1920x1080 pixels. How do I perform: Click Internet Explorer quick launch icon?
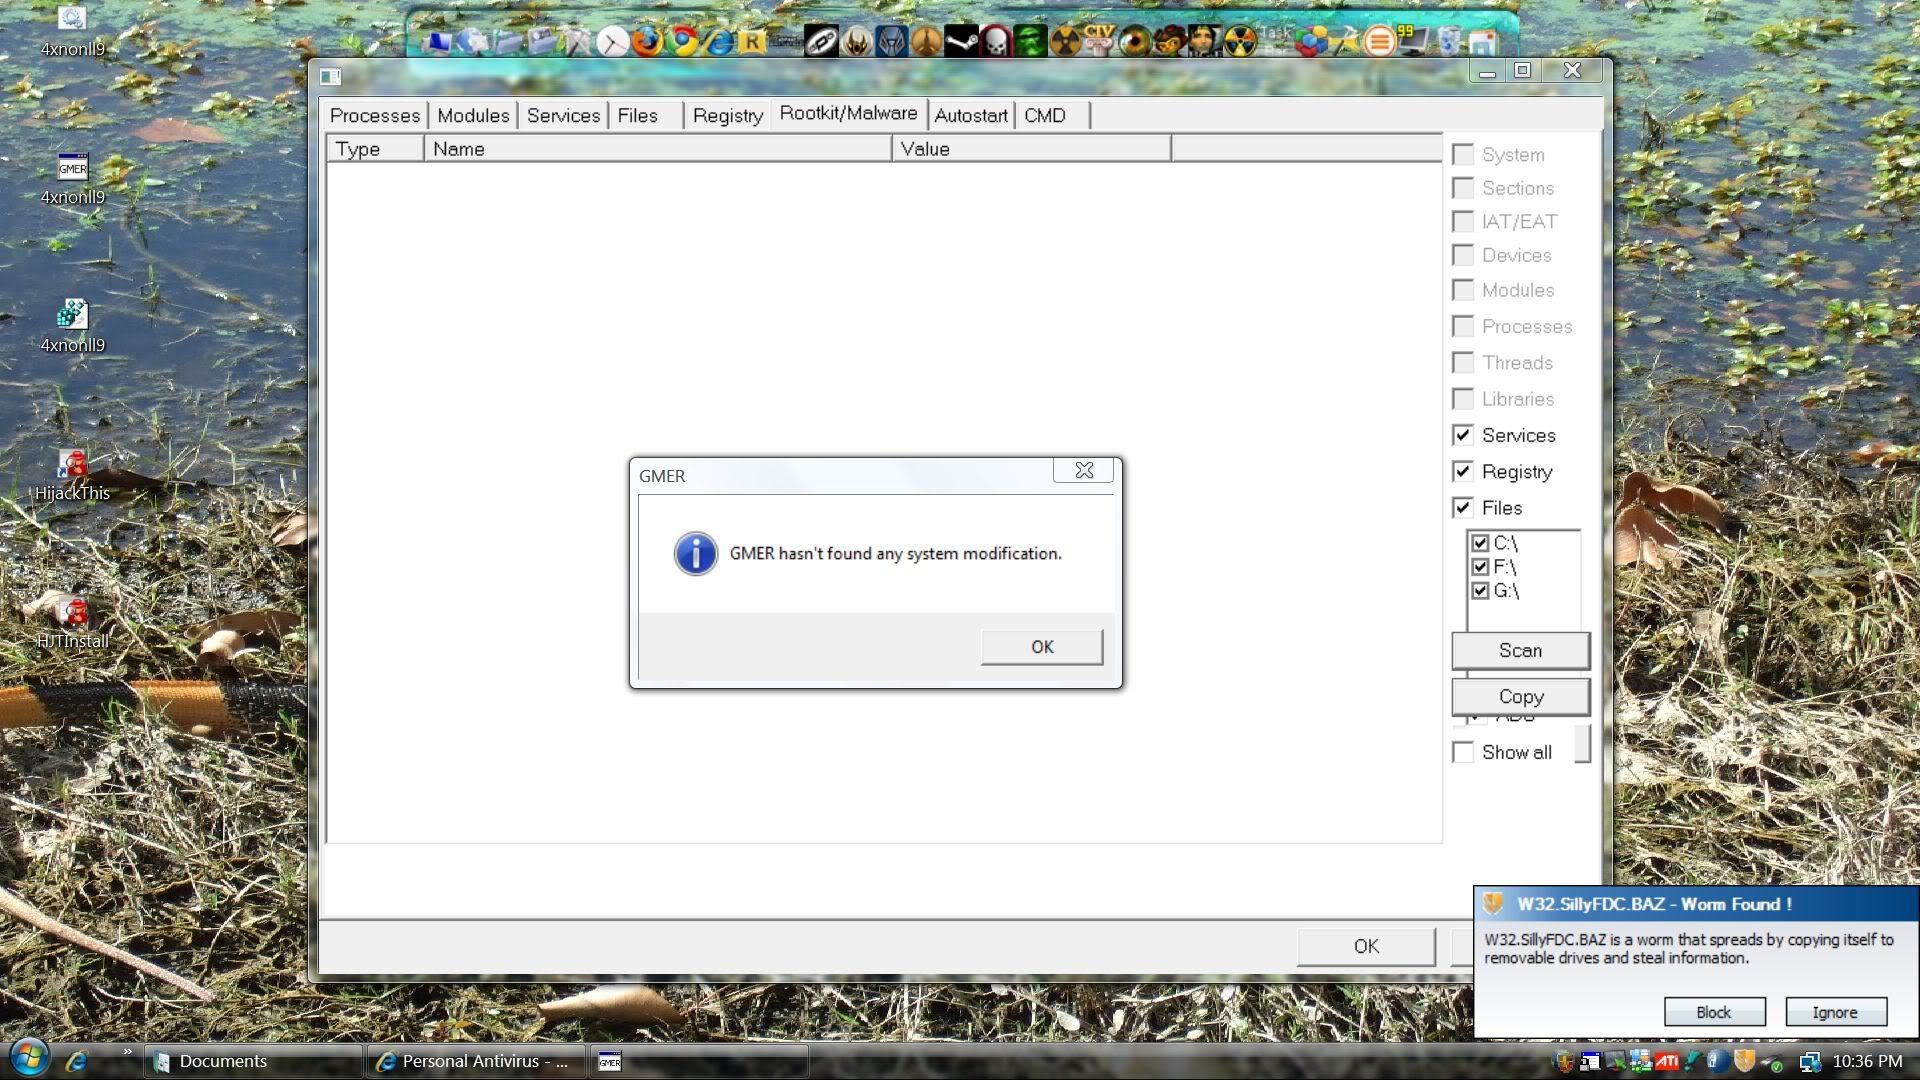point(77,1061)
